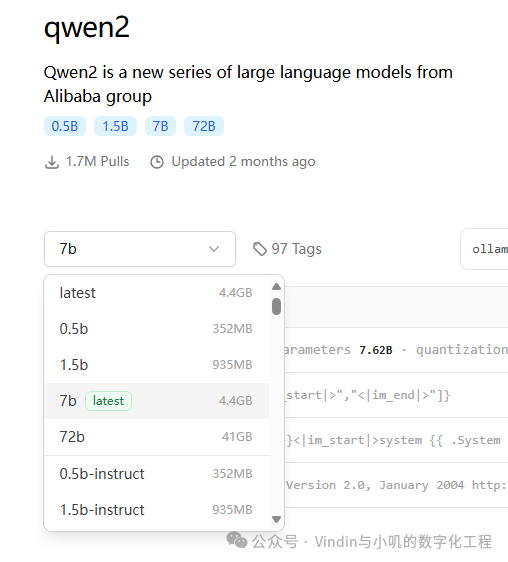Choose the 72b 41GB option

click(156, 437)
